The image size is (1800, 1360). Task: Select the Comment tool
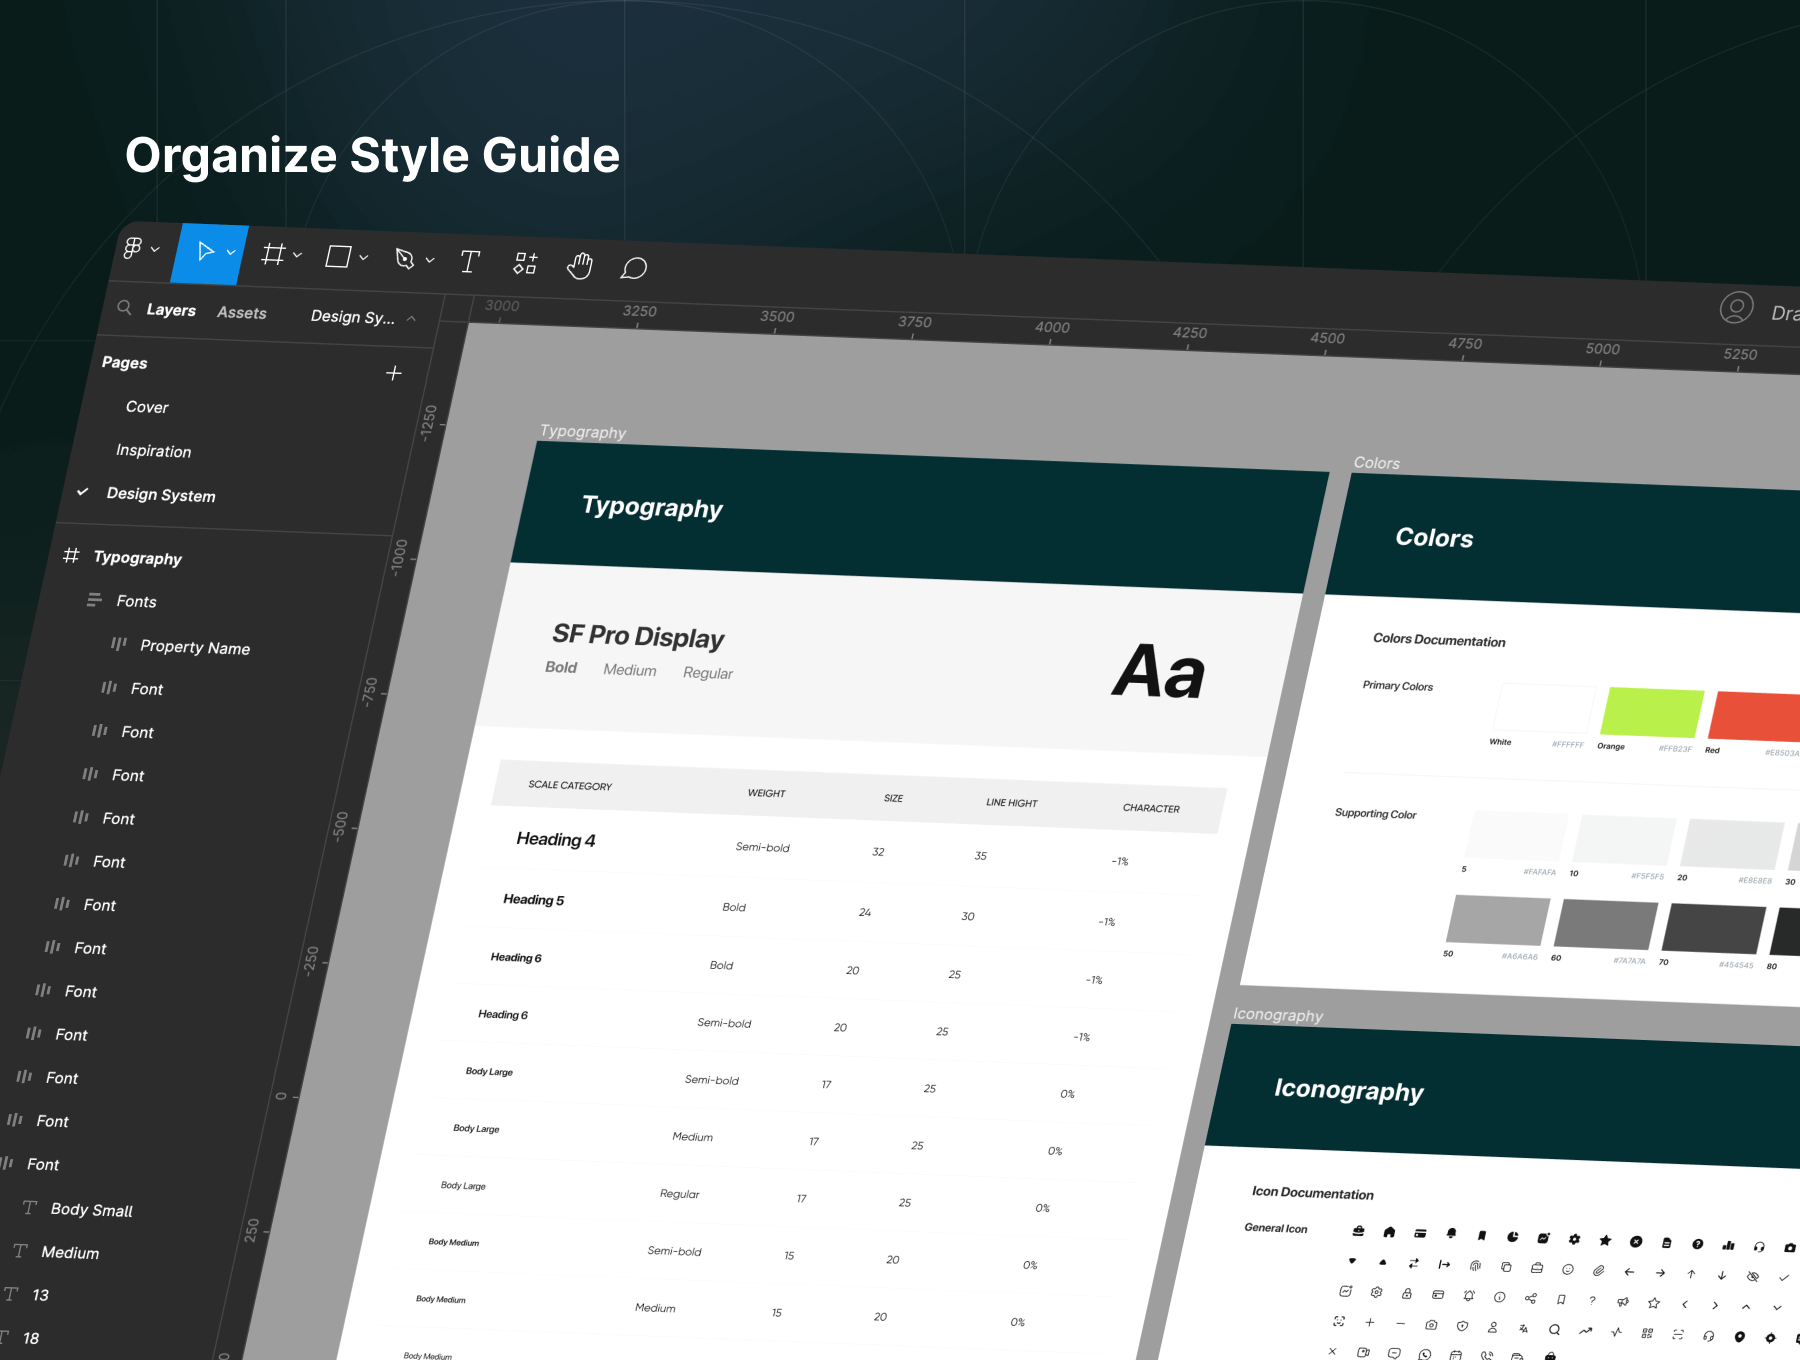coord(634,268)
